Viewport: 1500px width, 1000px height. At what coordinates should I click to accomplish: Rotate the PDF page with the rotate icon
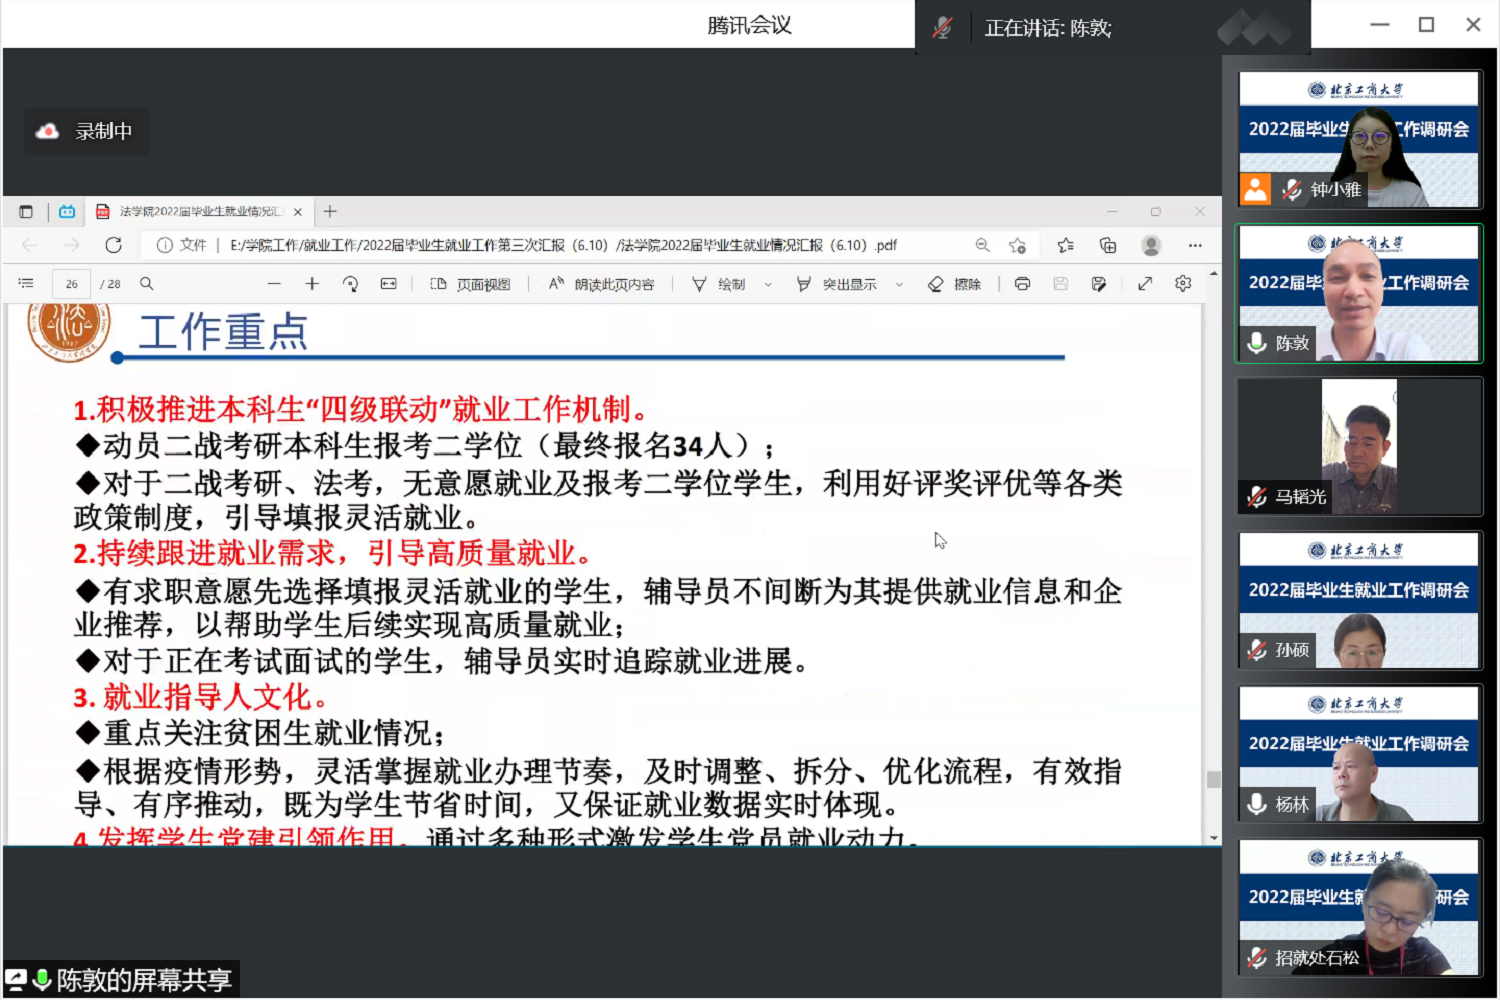click(x=350, y=284)
